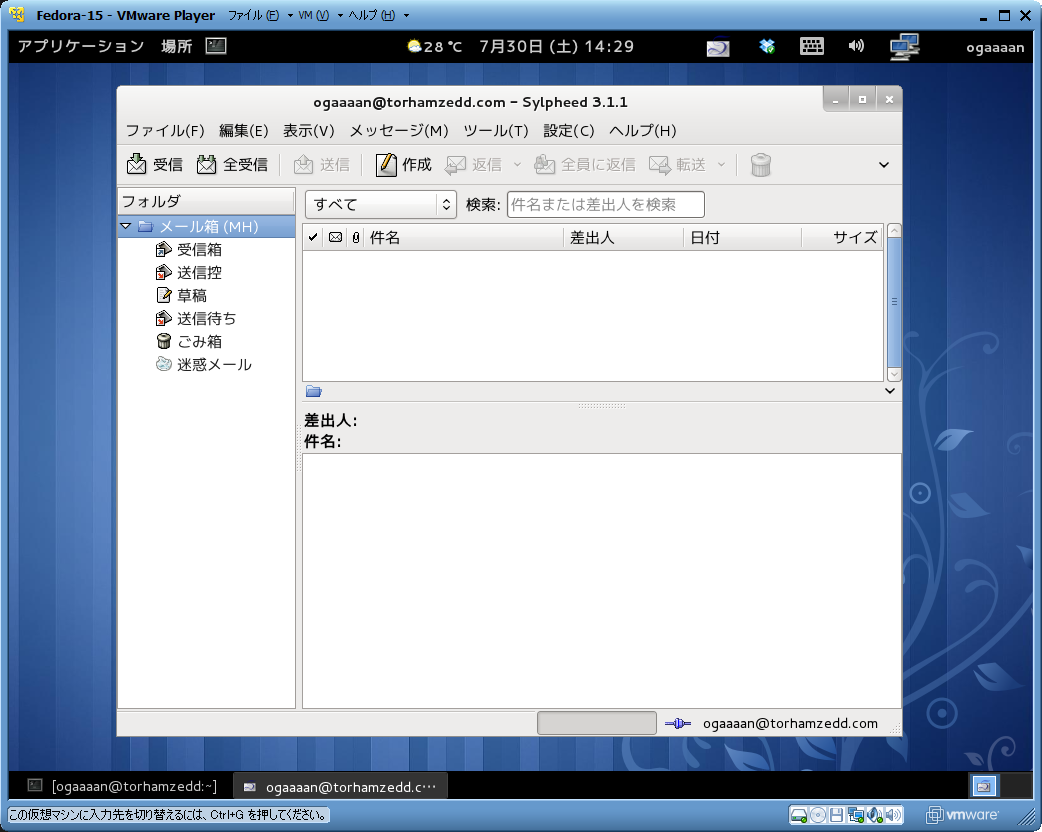
Task: Open the ヘルプ(H) menu in Sylpheed
Action: [643, 131]
